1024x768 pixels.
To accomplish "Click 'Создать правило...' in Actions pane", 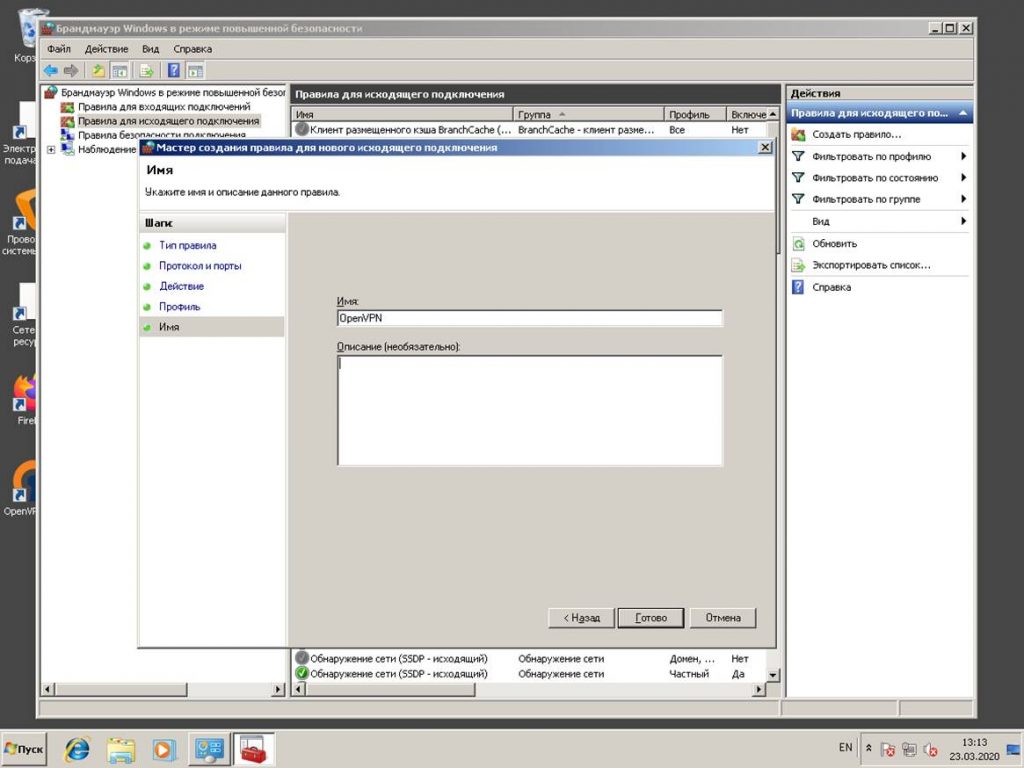I will 856,135.
